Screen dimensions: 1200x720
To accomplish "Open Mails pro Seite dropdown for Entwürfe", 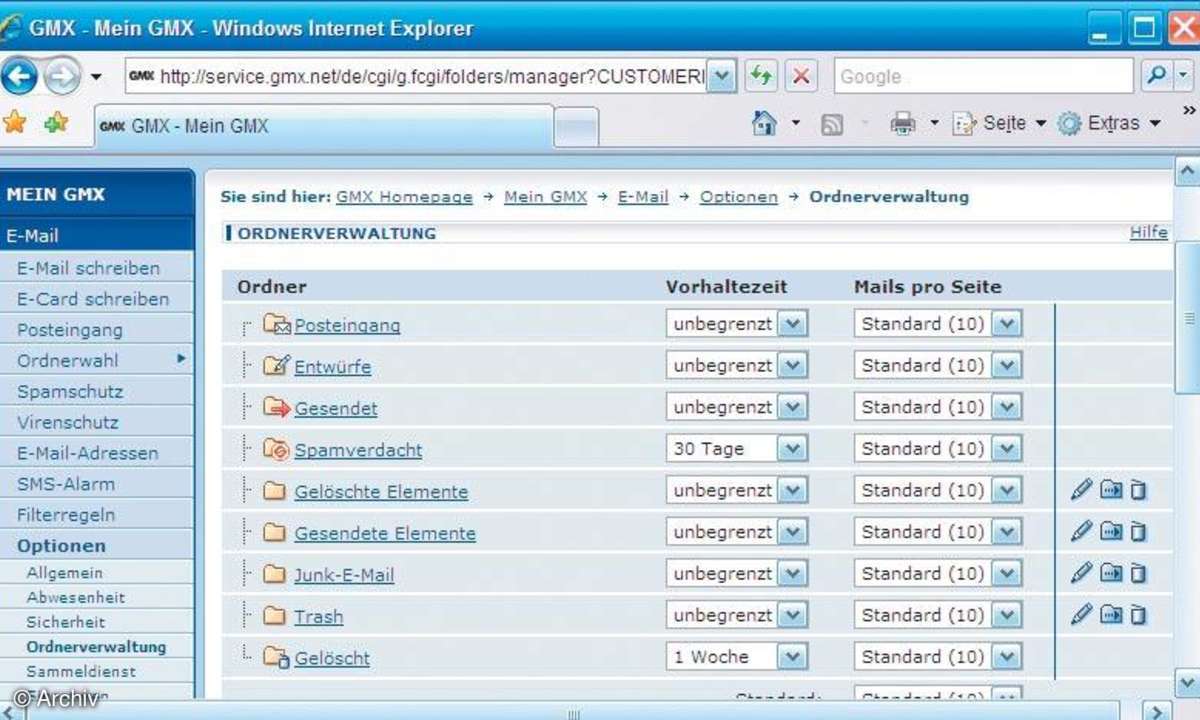I will [x=1006, y=366].
